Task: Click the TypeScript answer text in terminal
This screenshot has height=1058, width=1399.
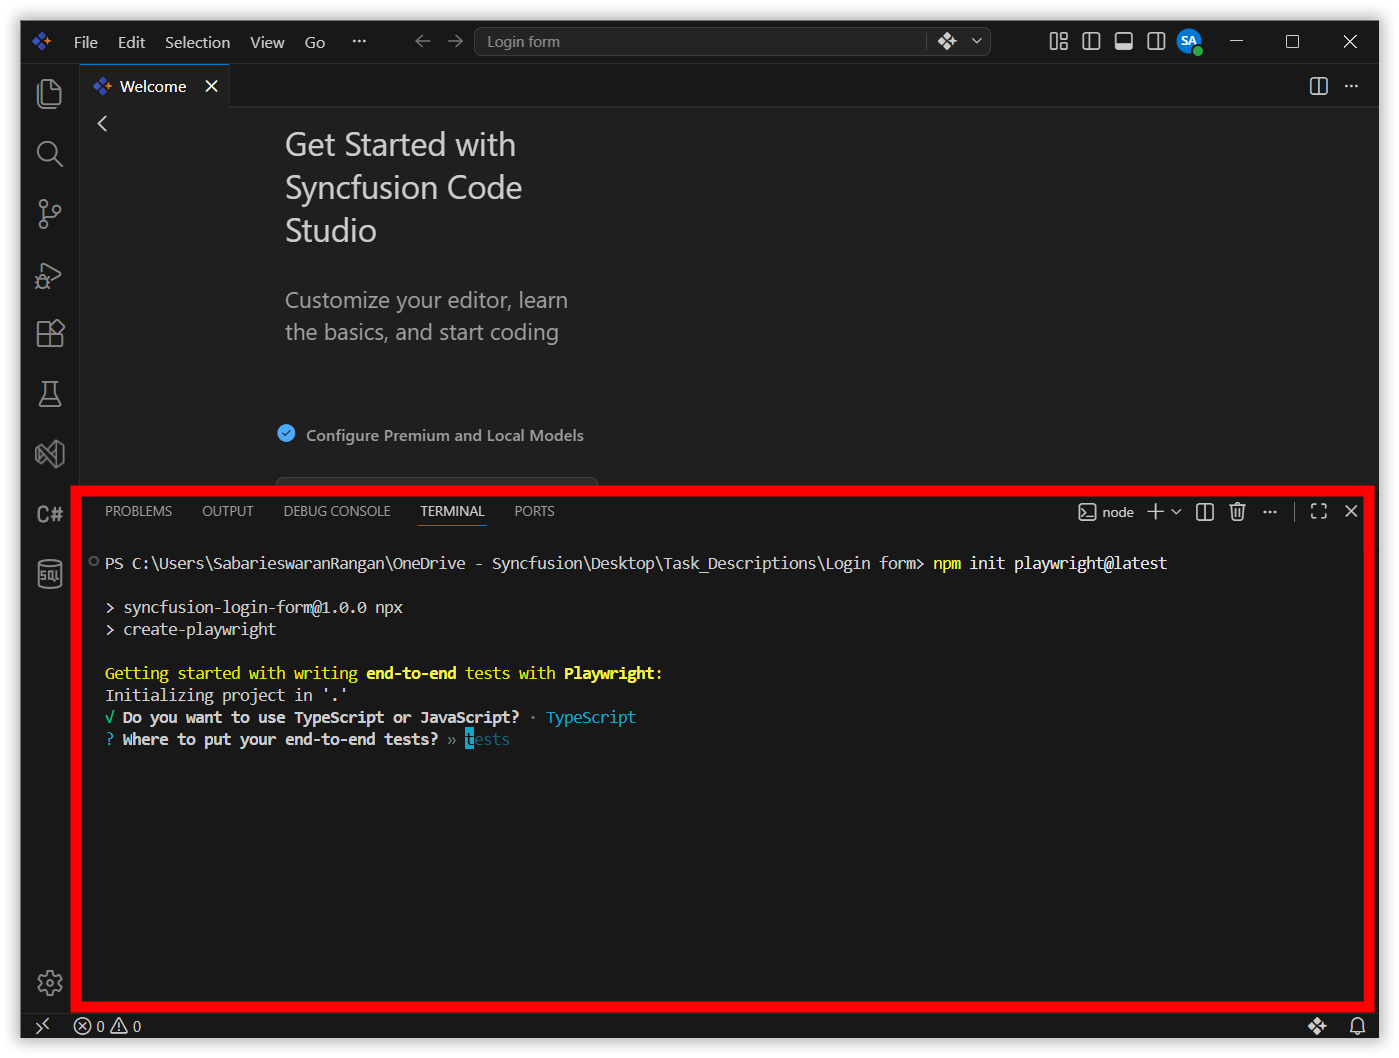Action: coord(591,718)
